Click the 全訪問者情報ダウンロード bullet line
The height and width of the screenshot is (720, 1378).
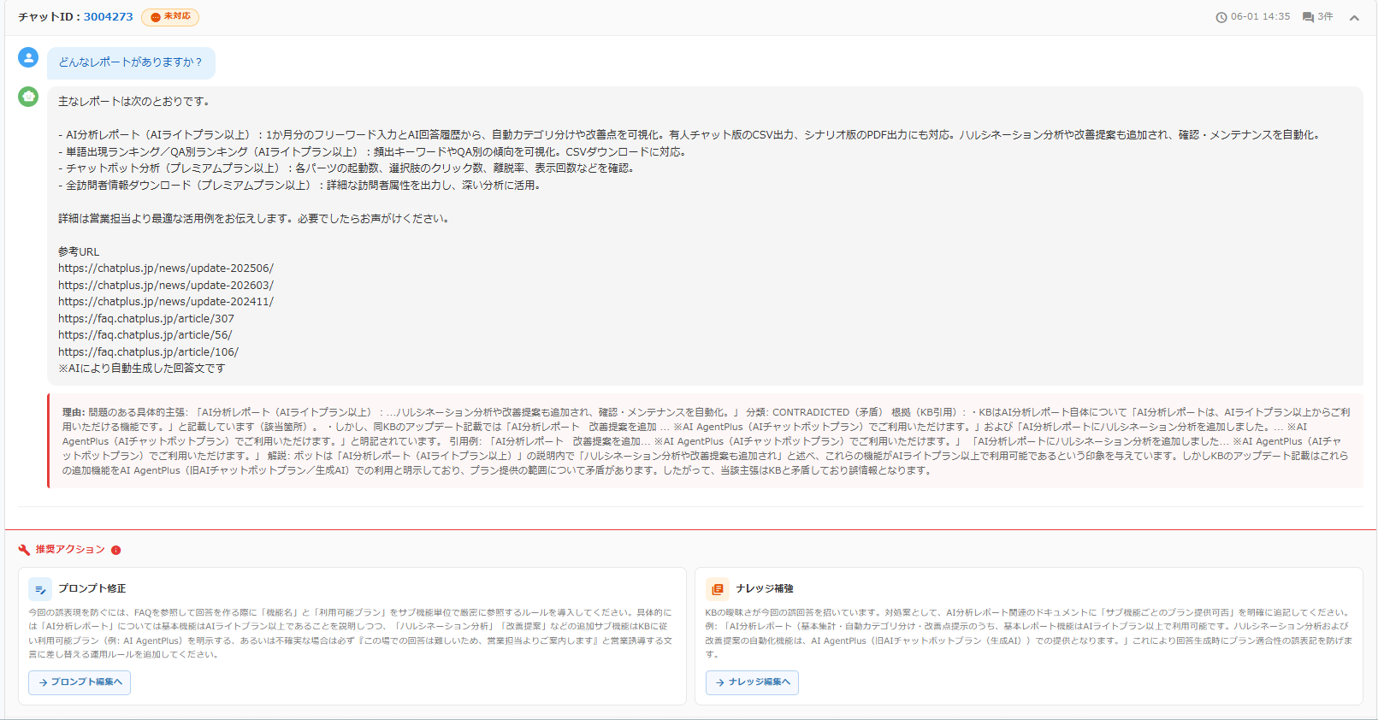pos(299,185)
